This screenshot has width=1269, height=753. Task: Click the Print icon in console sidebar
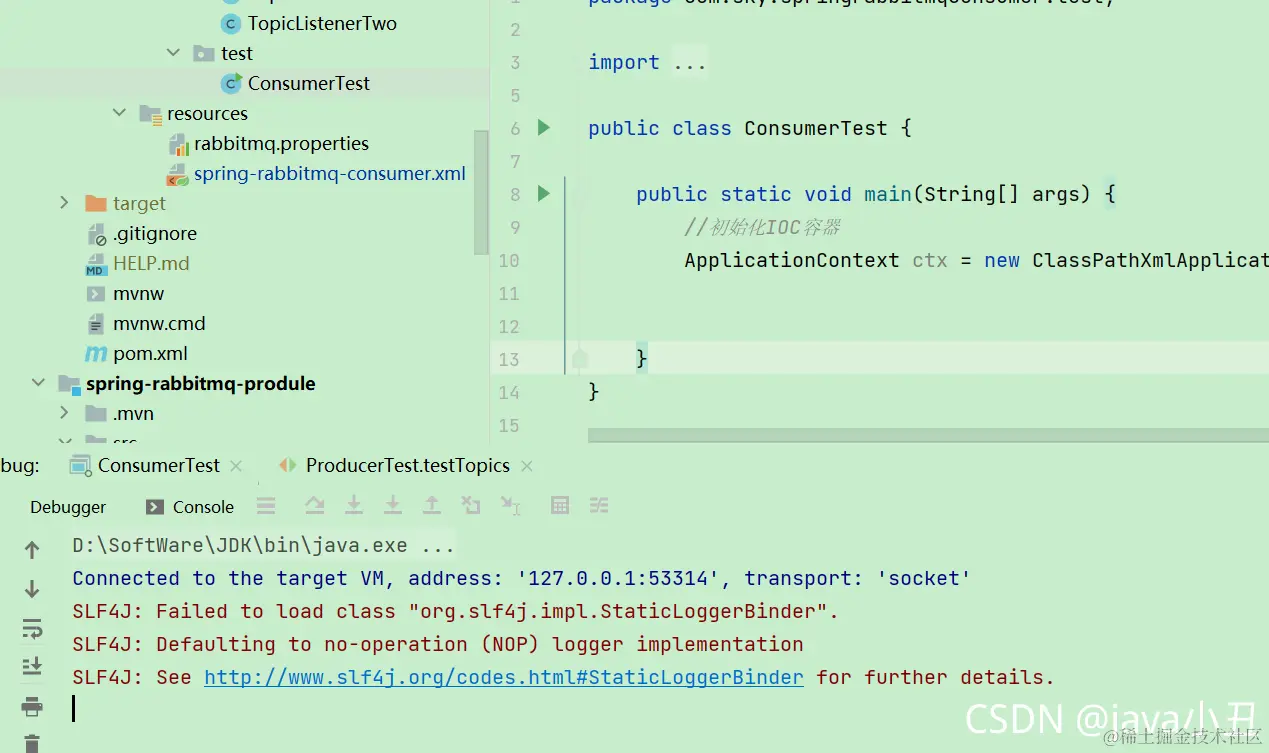click(32, 707)
